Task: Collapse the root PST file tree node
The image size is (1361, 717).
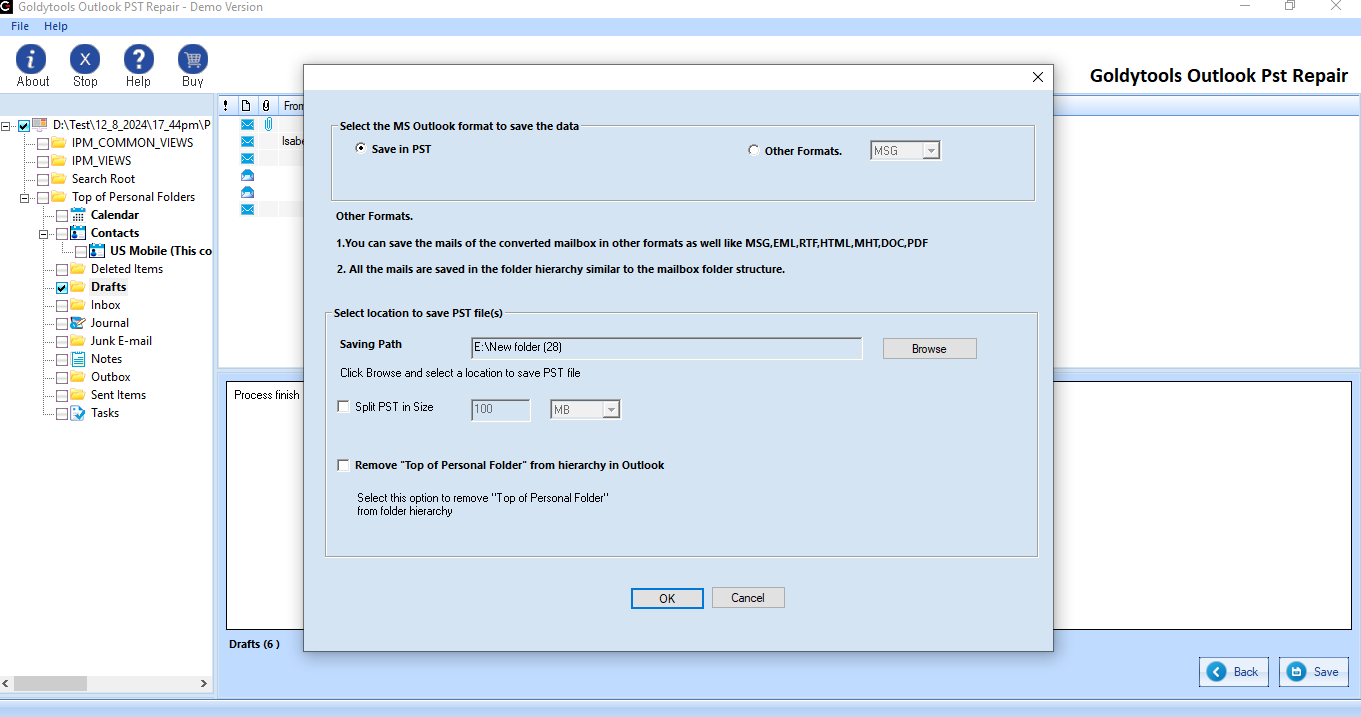Action: (7, 126)
